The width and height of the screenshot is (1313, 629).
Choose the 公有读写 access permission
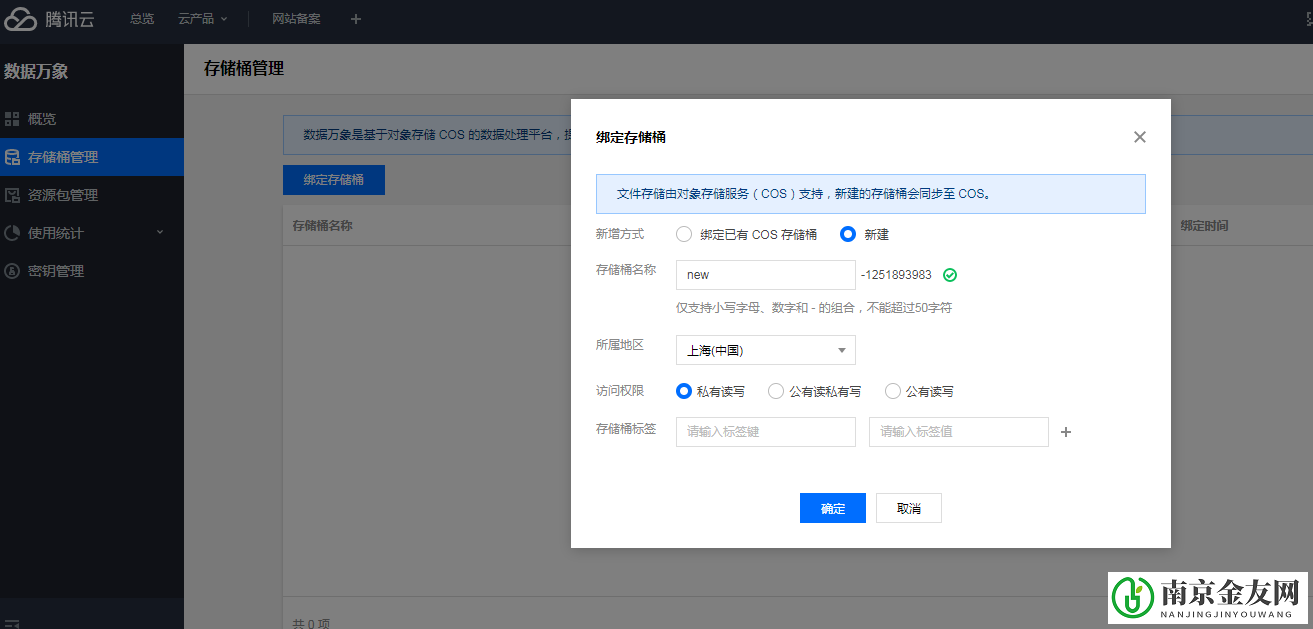point(892,391)
